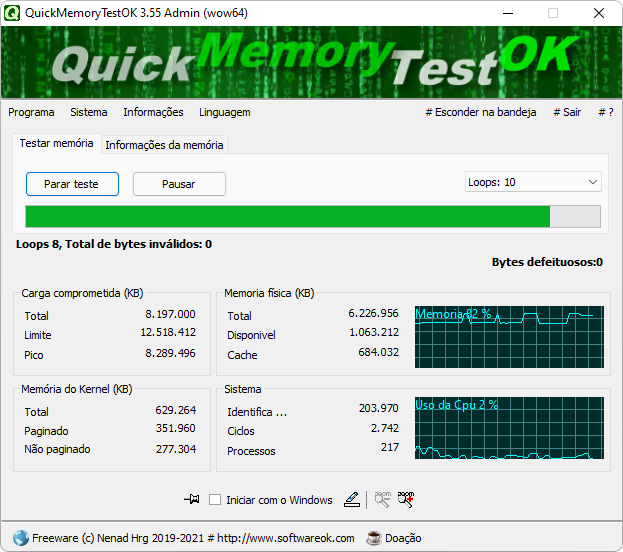623x552 pixels.
Task: Open the softwareok.com freeware link
Action: pos(193,538)
